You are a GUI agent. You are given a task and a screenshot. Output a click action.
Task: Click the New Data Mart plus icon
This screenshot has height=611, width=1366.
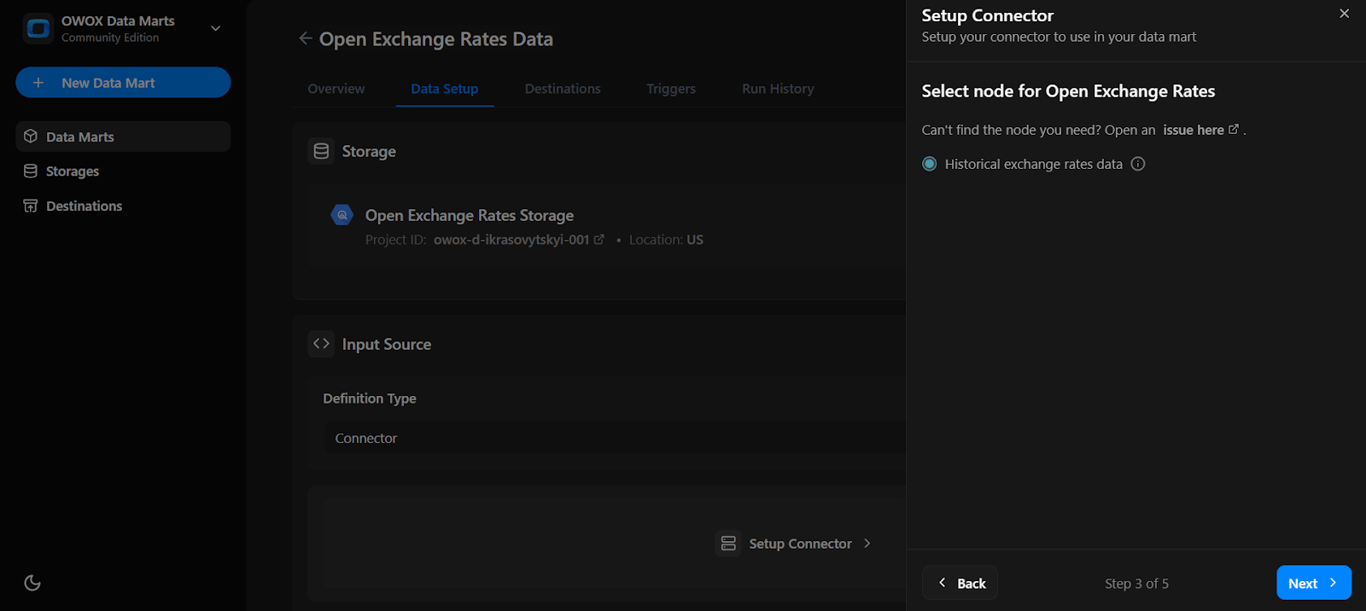click(38, 83)
